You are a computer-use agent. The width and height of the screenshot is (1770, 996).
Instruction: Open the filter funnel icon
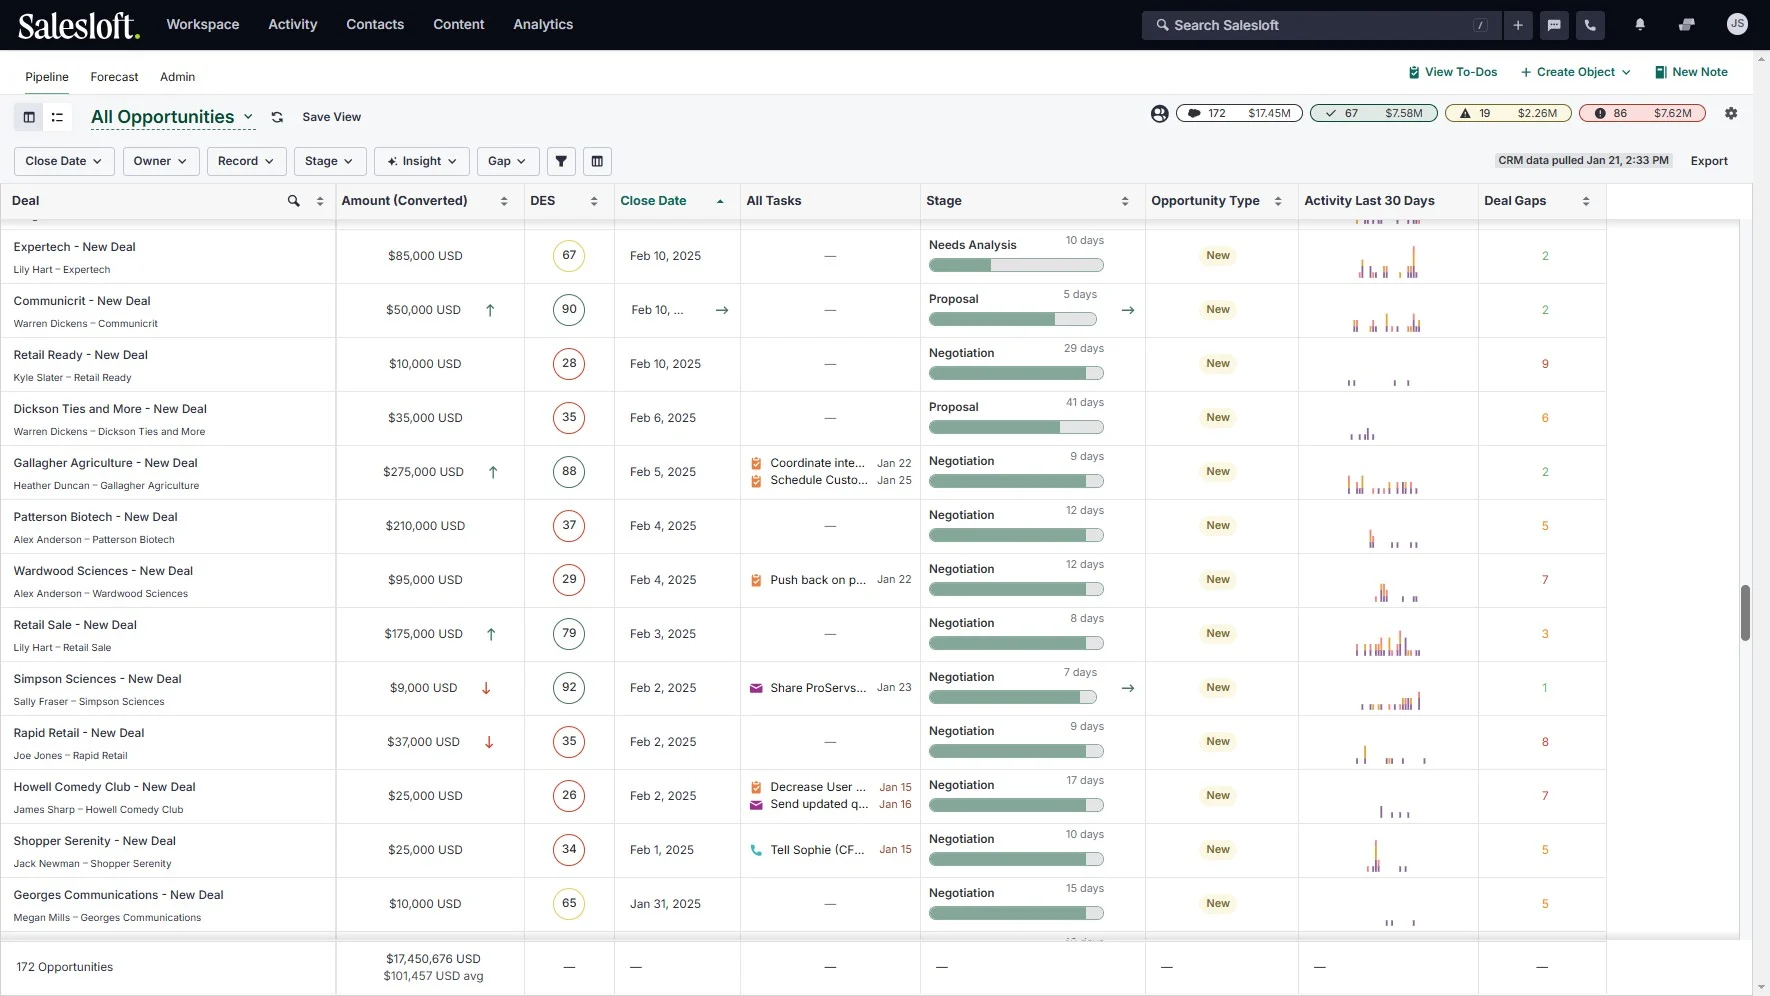click(561, 161)
